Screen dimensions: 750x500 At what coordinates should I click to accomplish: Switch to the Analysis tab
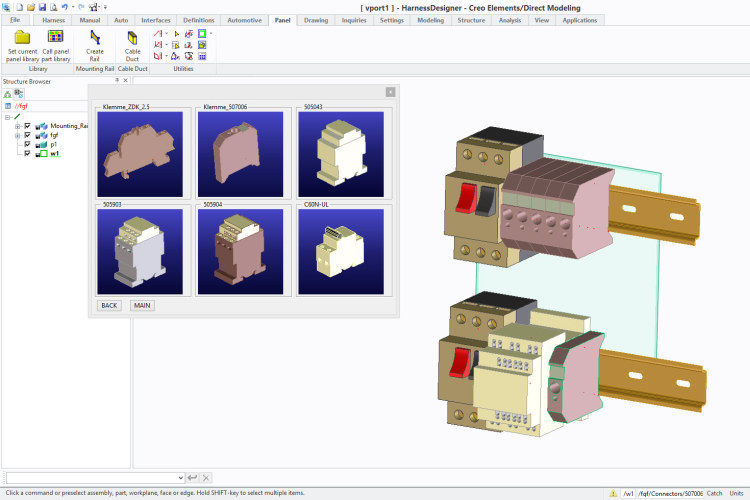click(x=510, y=20)
